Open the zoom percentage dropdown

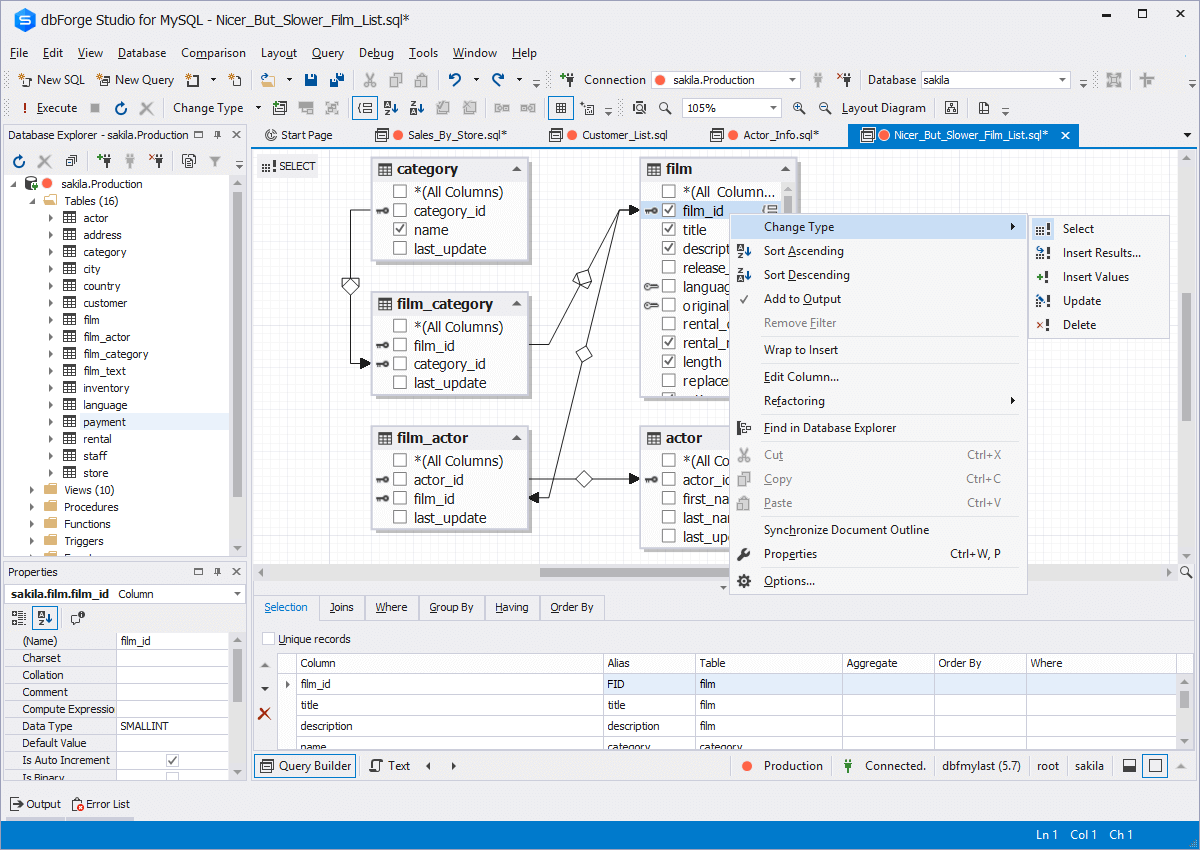pyautogui.click(x=775, y=107)
